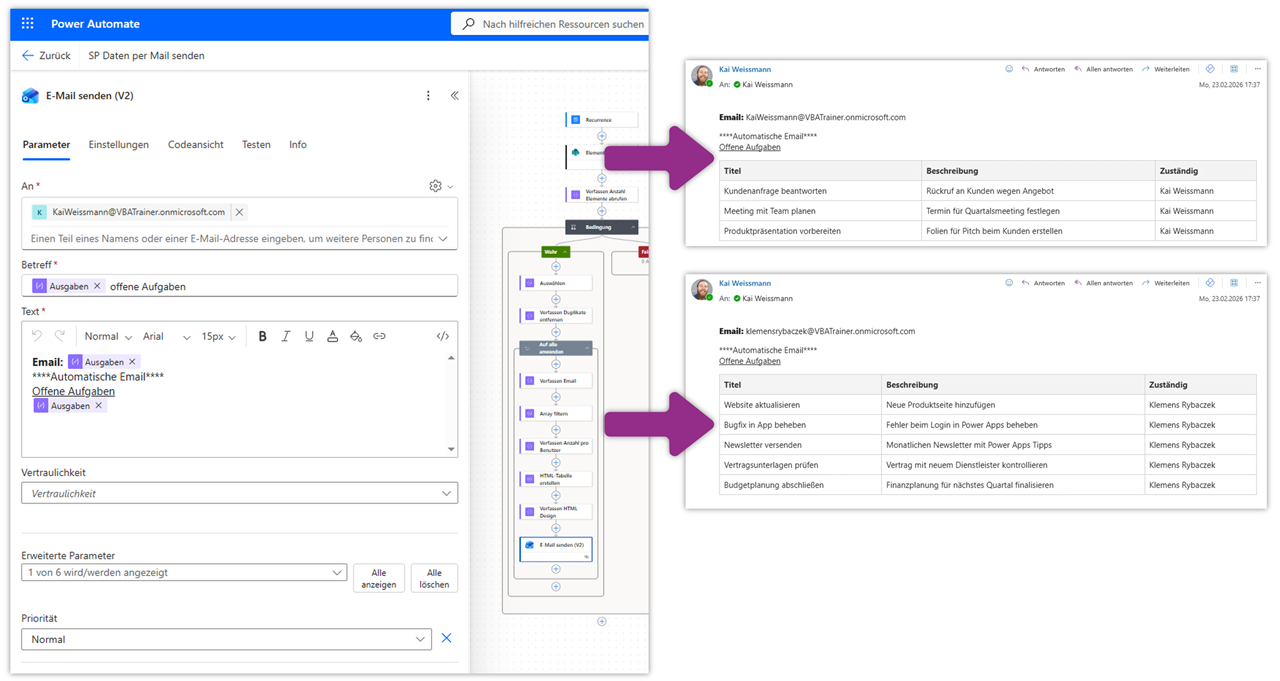Open the font color pen tool
This screenshot has height=681, width=1280.
tap(333, 336)
